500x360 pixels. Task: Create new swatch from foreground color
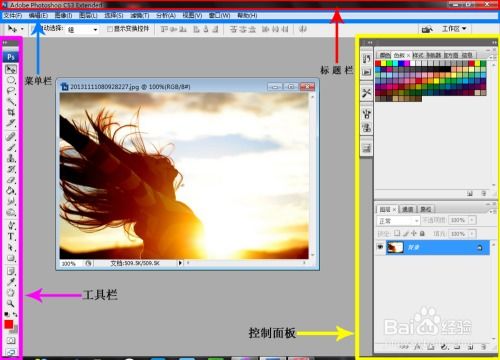(470, 193)
